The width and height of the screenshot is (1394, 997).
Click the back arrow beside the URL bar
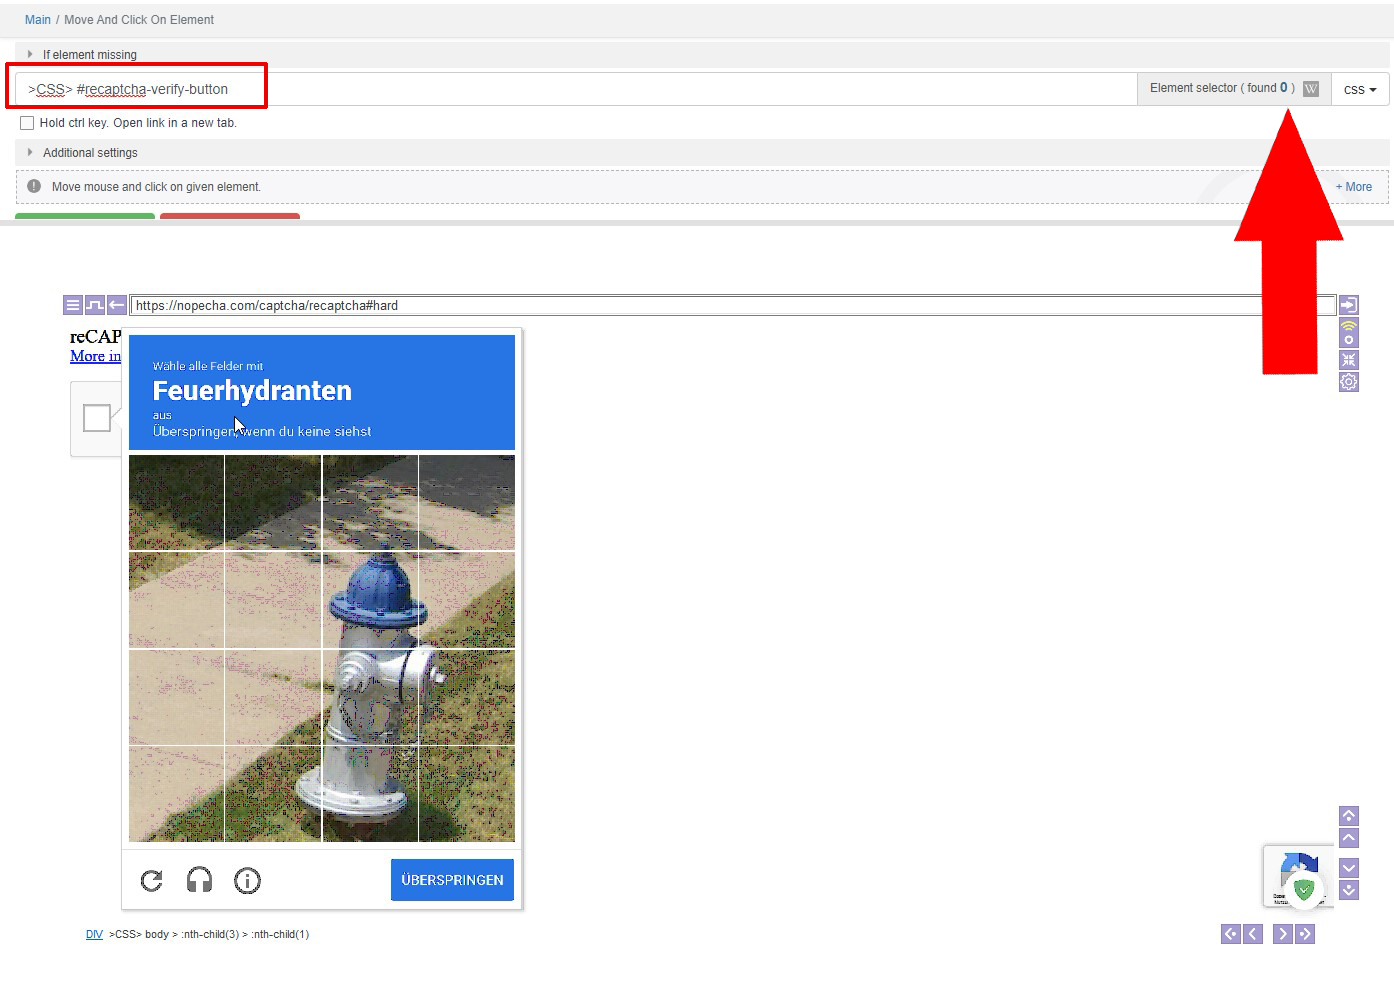pyautogui.click(x=116, y=305)
